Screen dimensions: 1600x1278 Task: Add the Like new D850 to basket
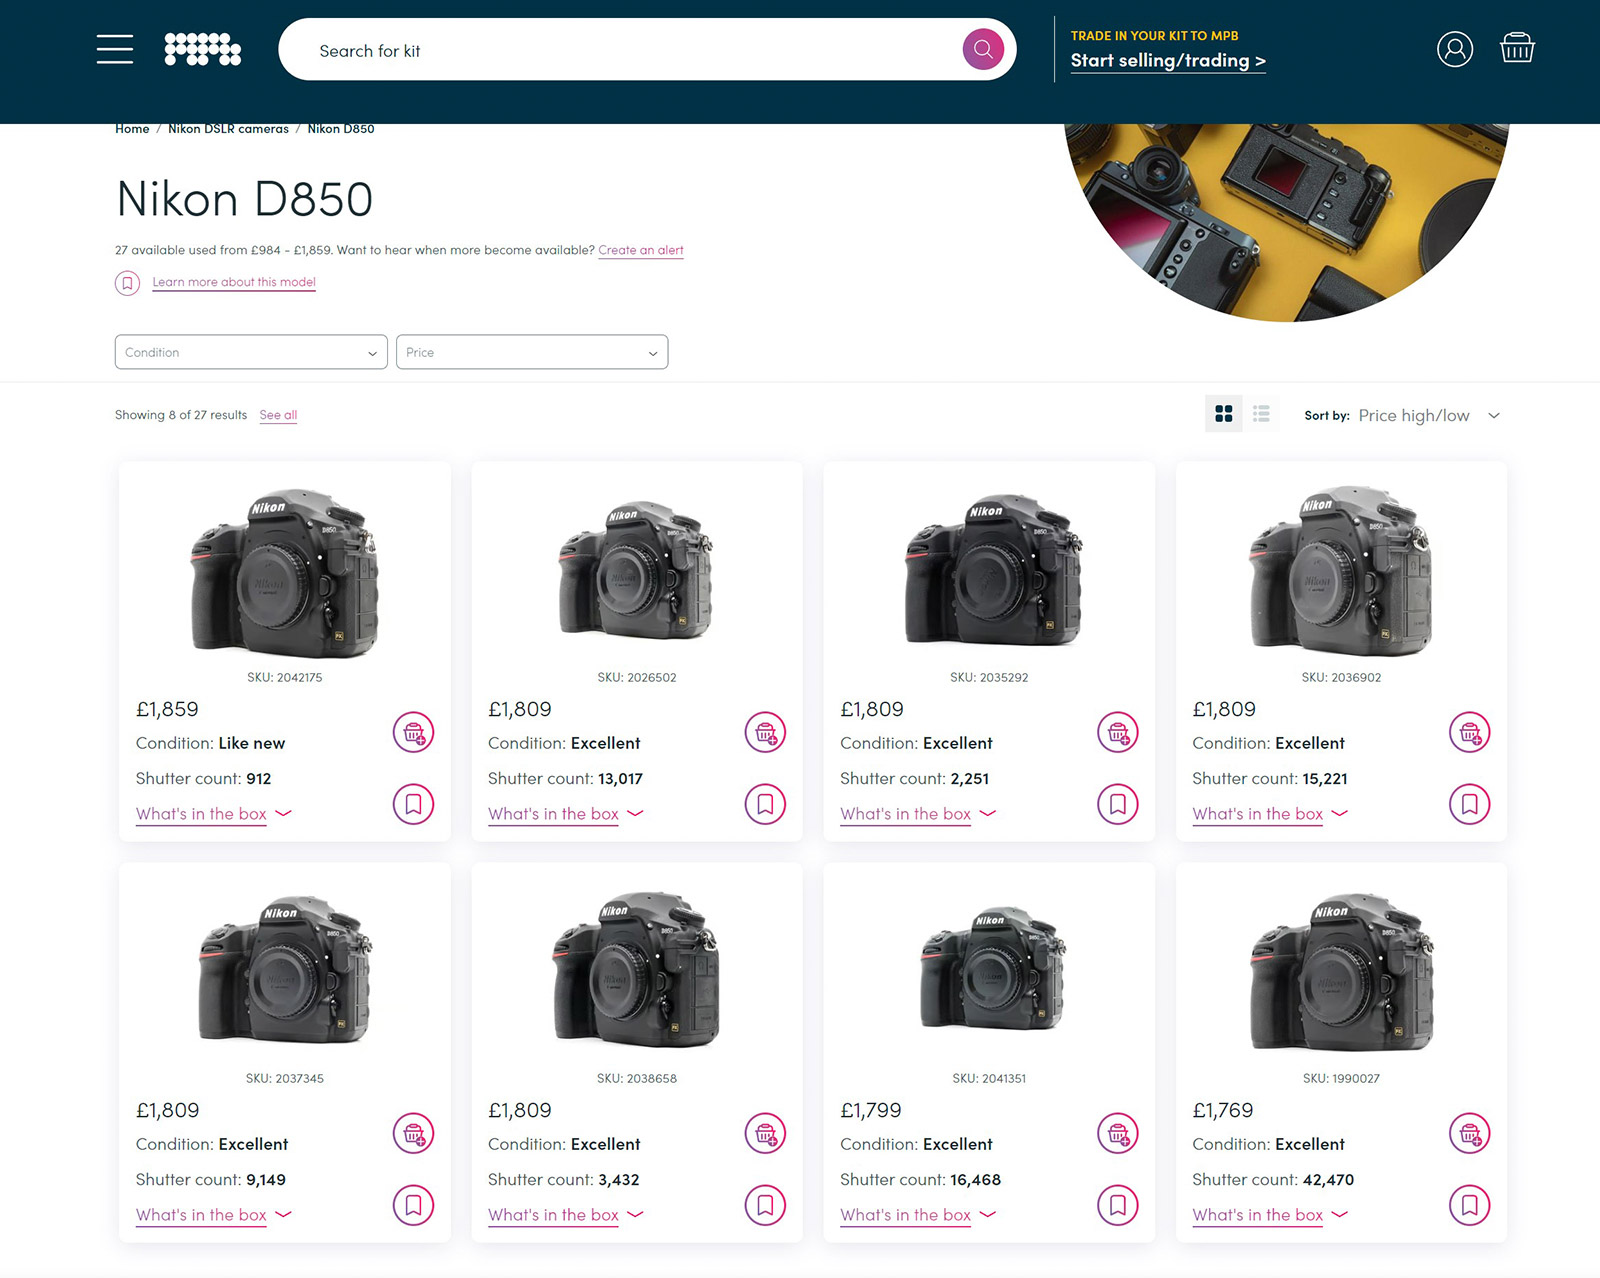click(413, 732)
